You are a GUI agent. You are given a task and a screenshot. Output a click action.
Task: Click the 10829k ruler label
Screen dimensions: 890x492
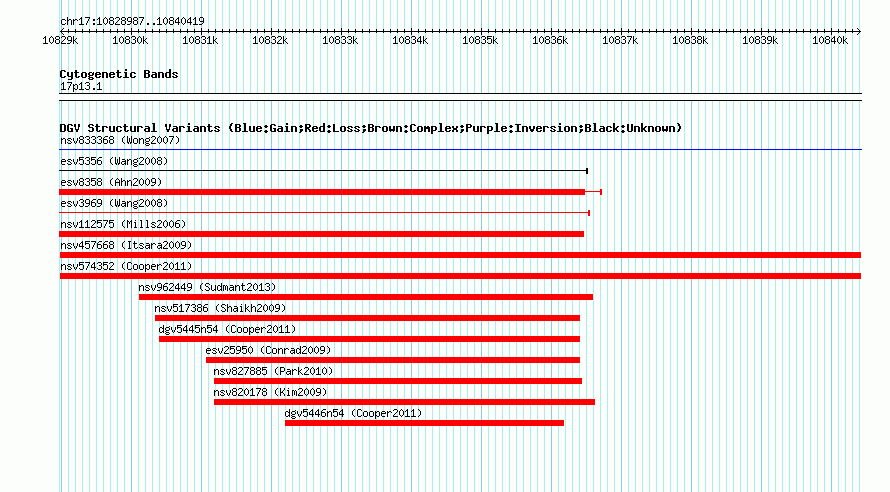[60, 40]
